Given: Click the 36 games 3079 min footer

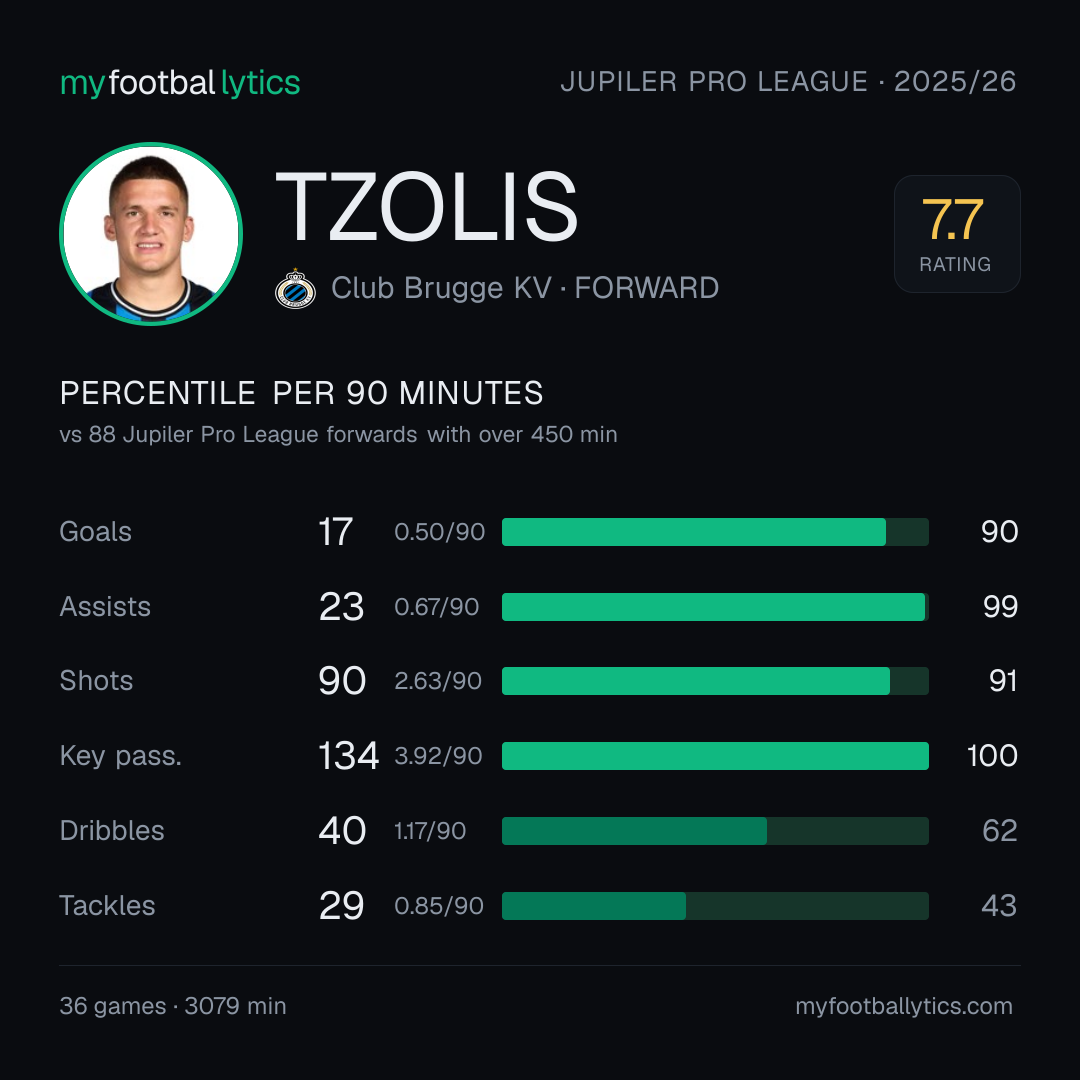Looking at the screenshot, I should pos(173,1006).
